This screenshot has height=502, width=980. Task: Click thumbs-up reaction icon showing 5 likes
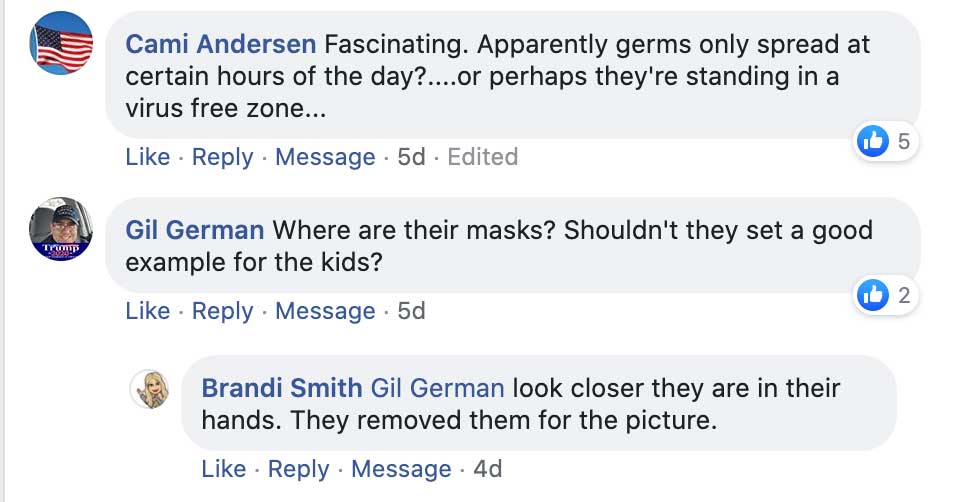pyautogui.click(x=873, y=142)
